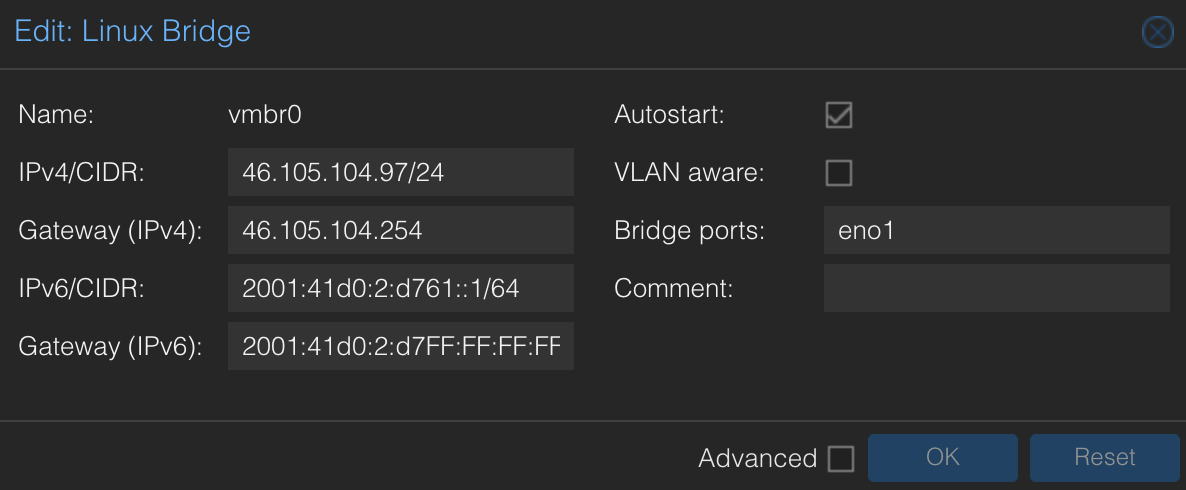
Task: Focus the IPv4/CIDR input field
Action: coord(400,172)
